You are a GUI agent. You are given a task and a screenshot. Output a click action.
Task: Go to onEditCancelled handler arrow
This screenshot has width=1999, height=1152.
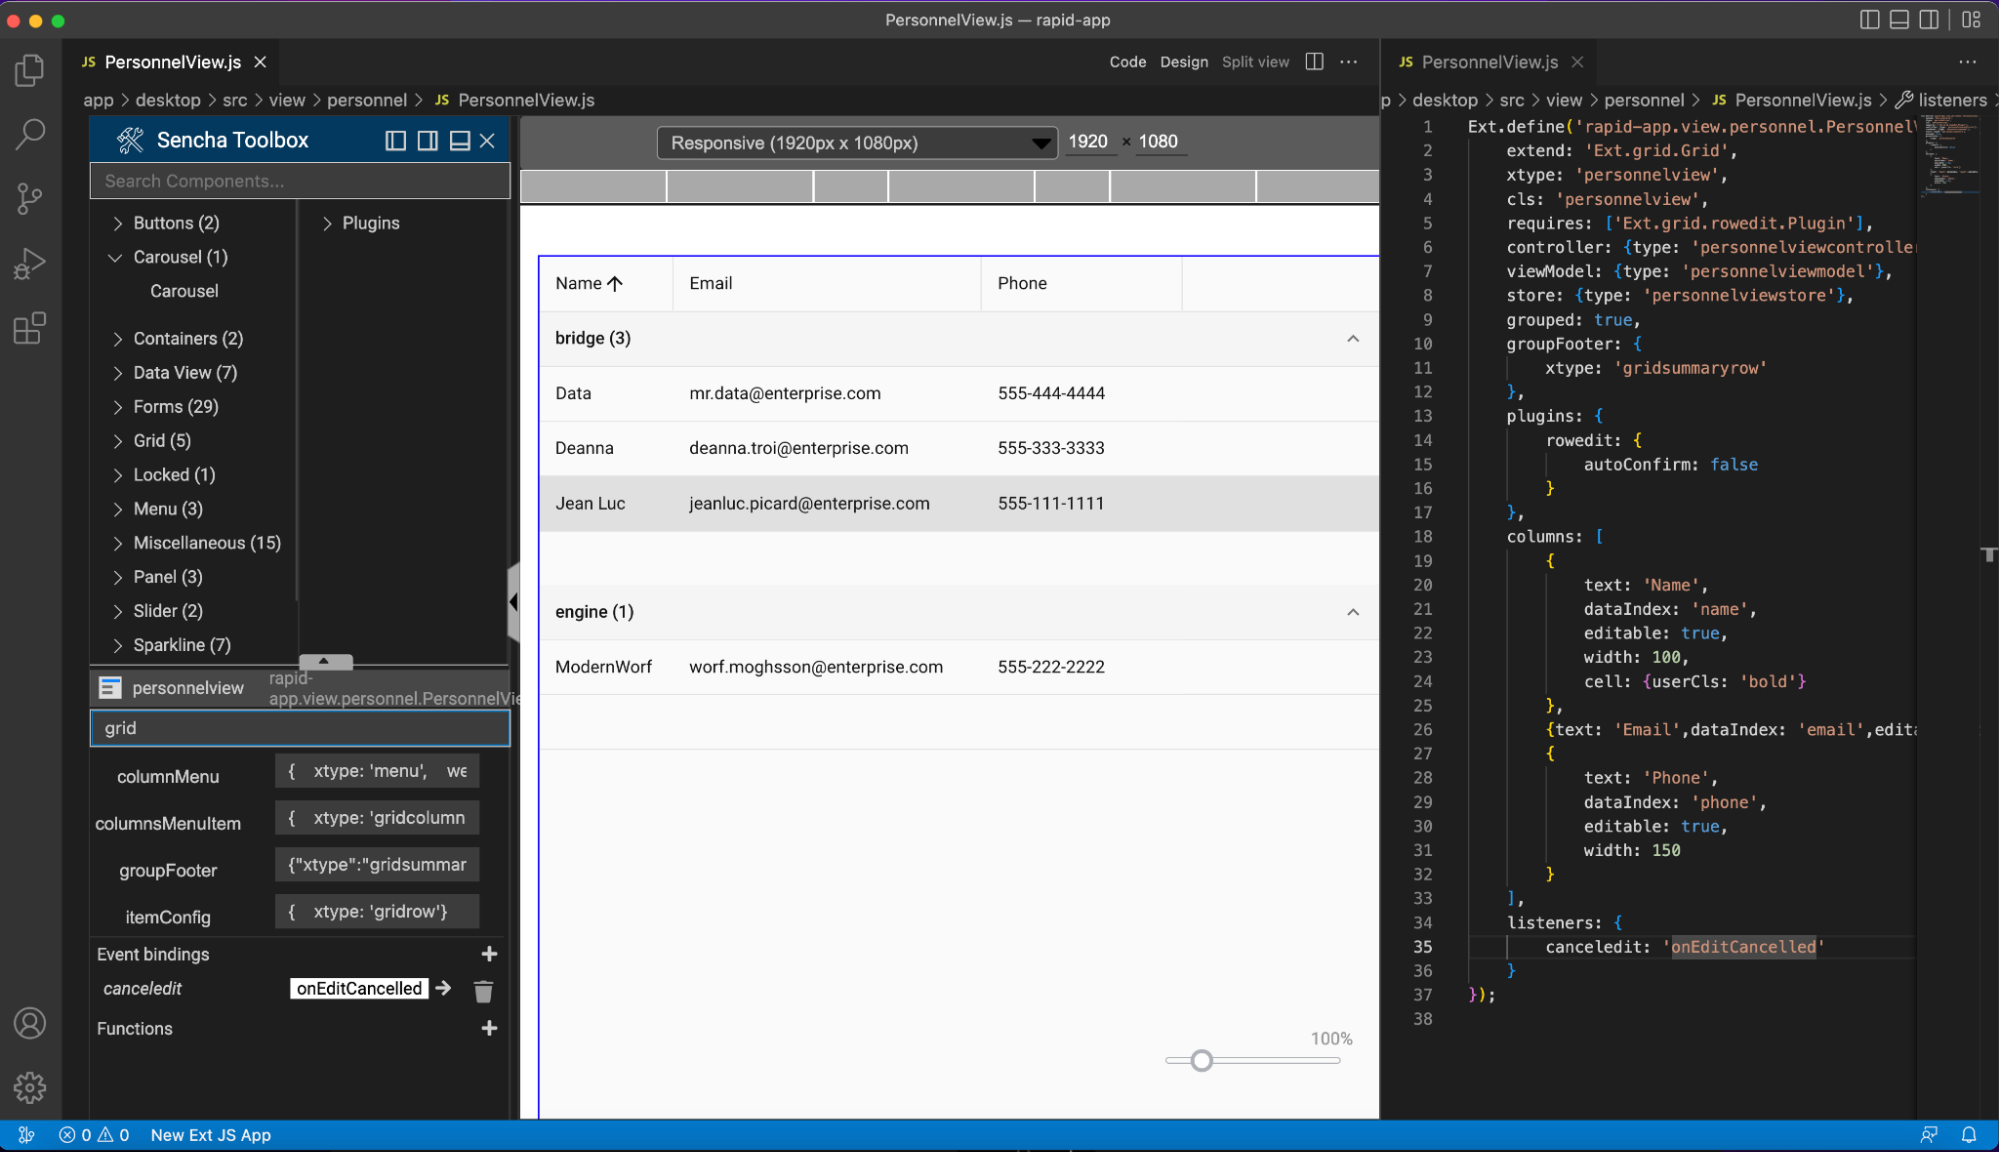pos(443,988)
